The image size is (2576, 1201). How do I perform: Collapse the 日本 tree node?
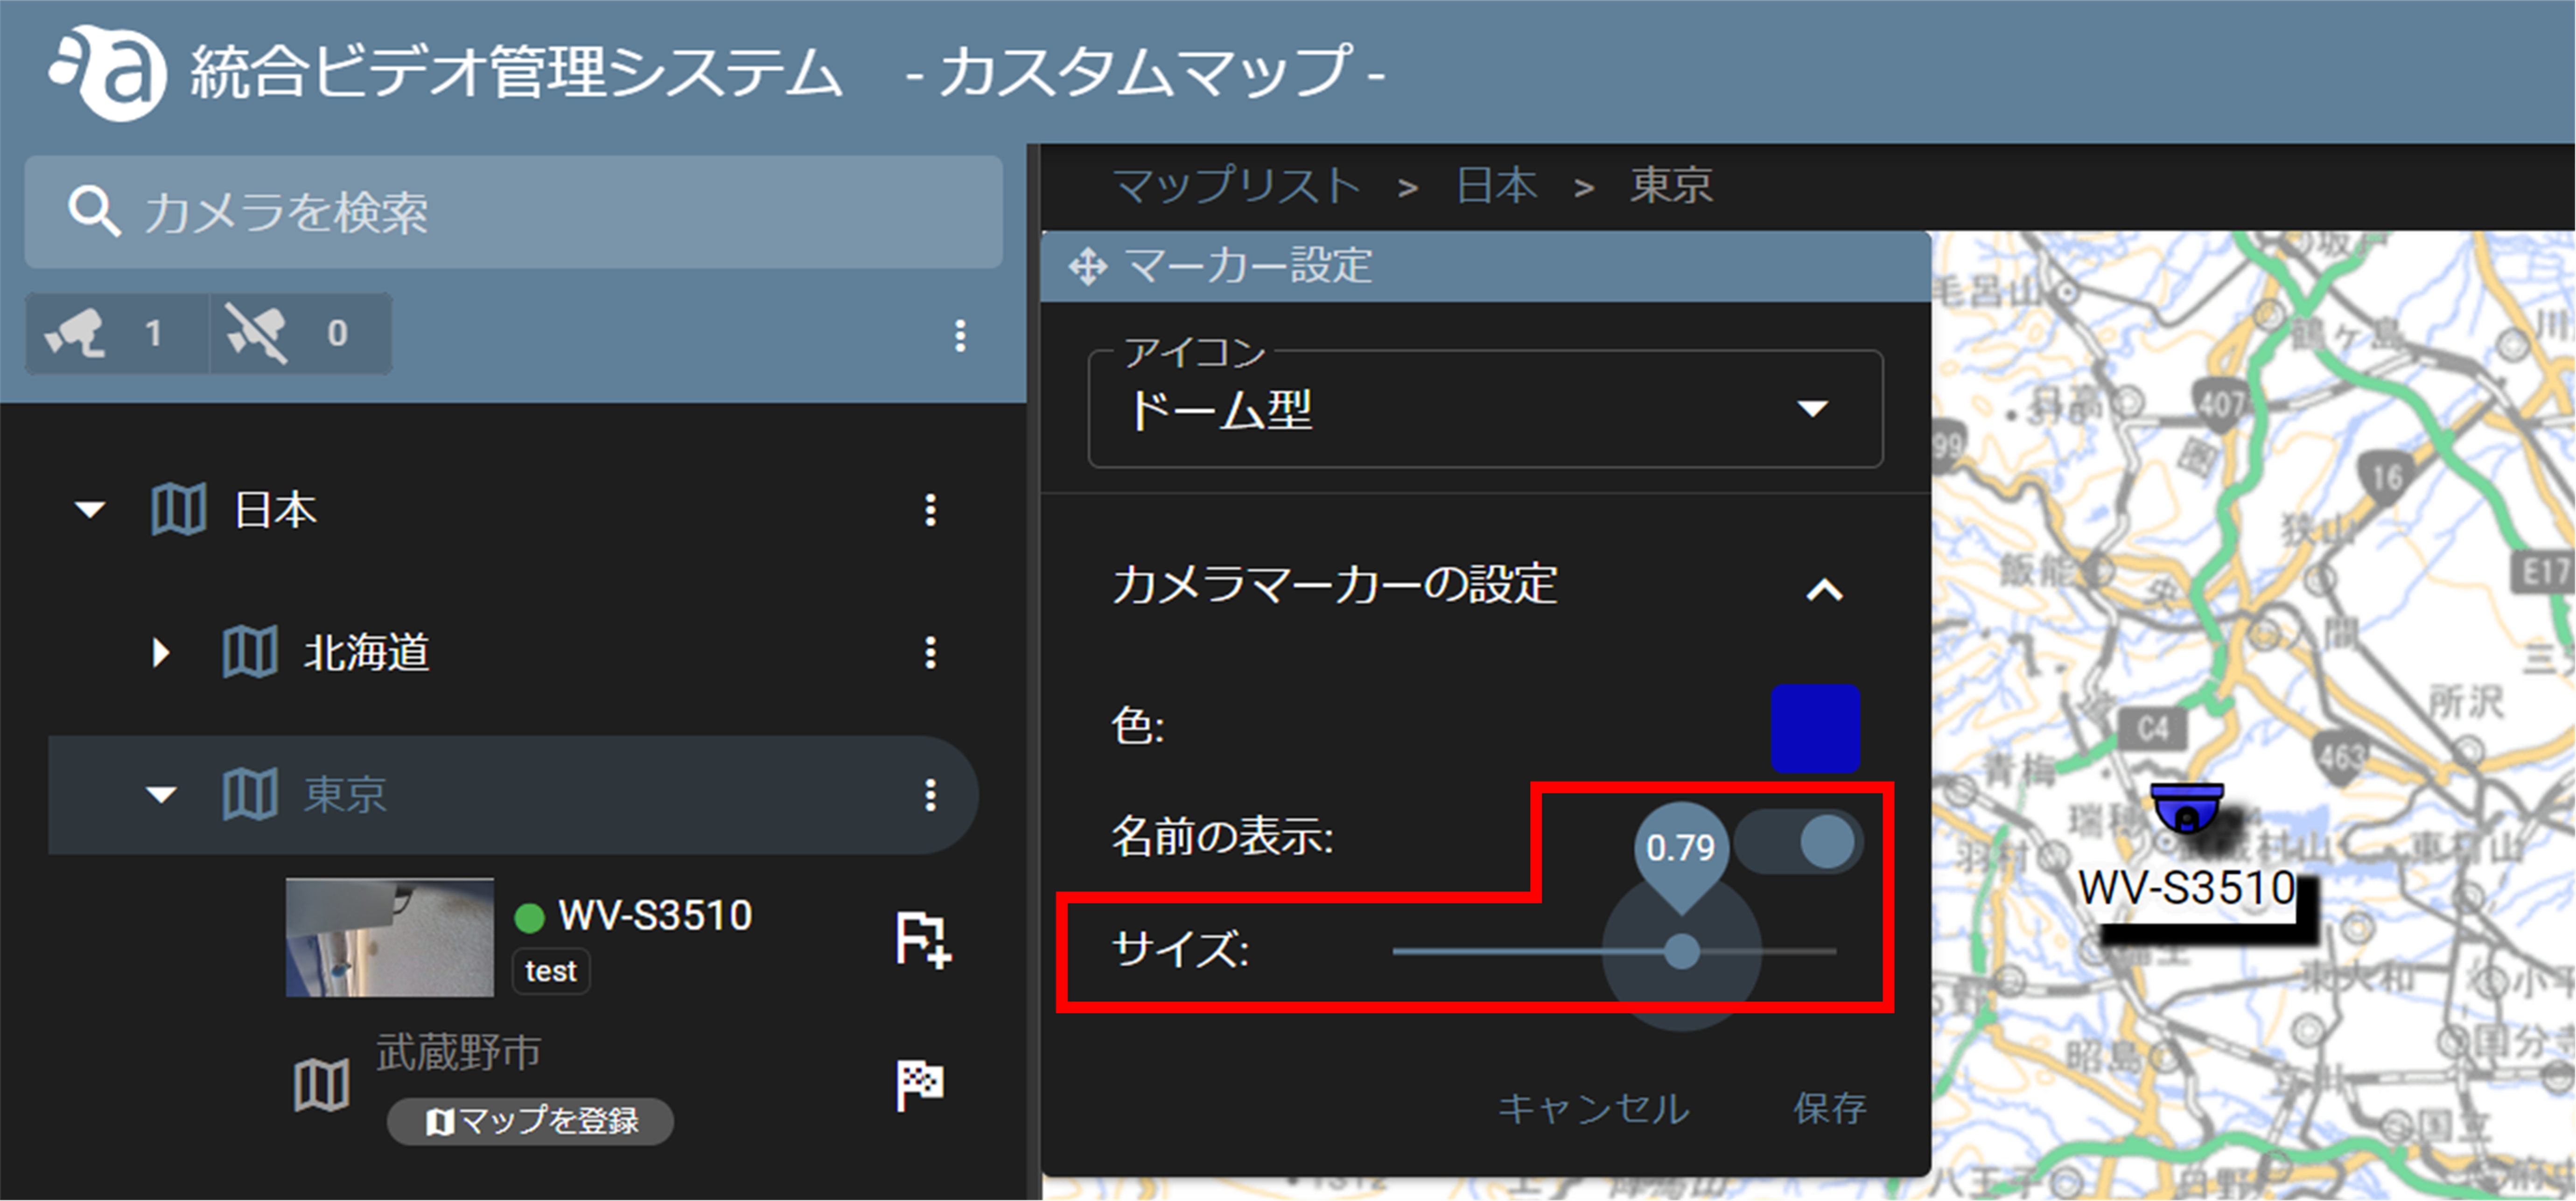(90, 510)
